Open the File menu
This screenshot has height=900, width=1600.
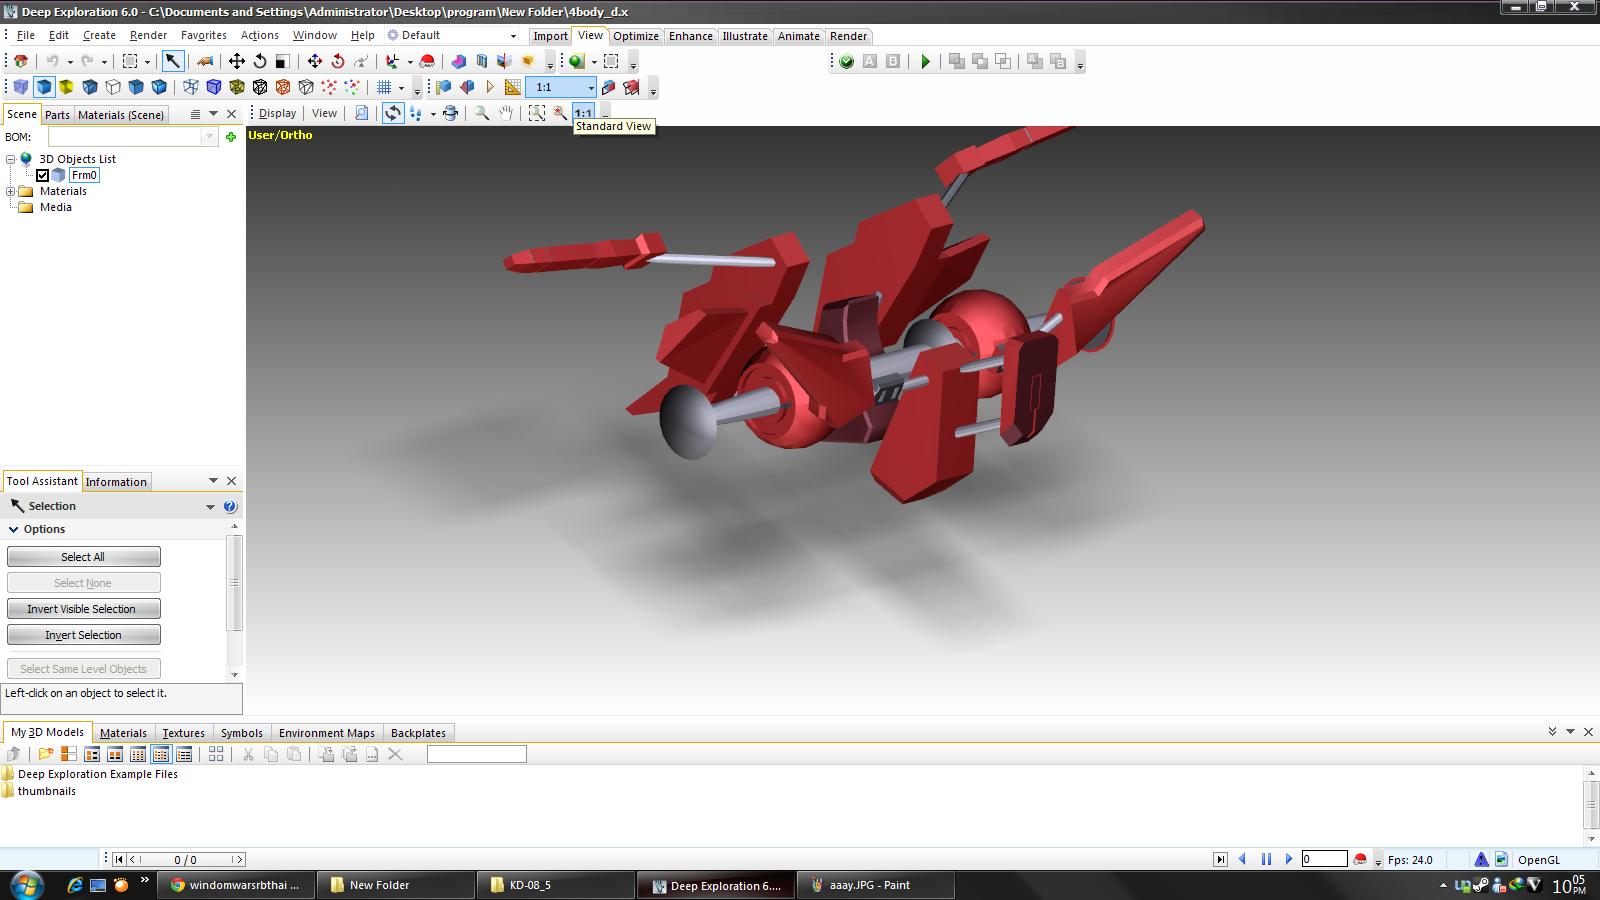pos(26,35)
